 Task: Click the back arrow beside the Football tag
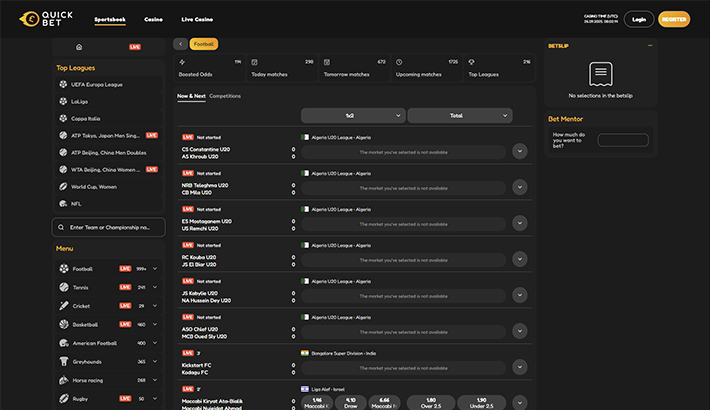pyautogui.click(x=180, y=44)
